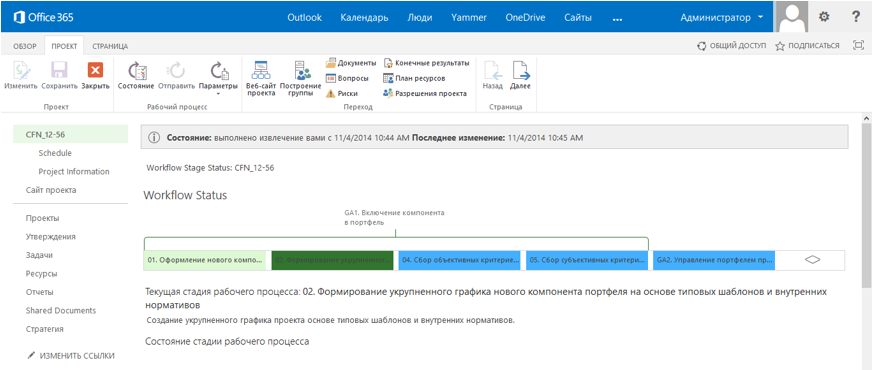The height and width of the screenshot is (370, 873).
Task: Open Риски from the ribbon
Action: [342, 93]
